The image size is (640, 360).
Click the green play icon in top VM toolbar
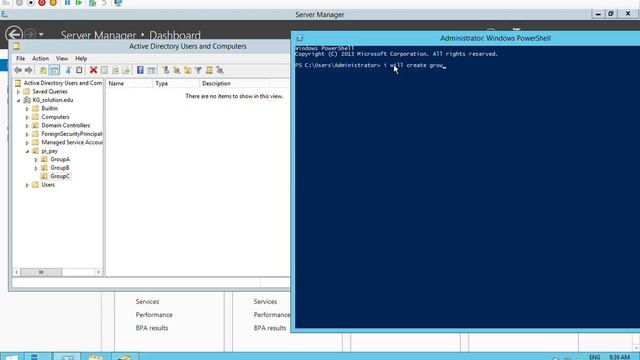79,3
